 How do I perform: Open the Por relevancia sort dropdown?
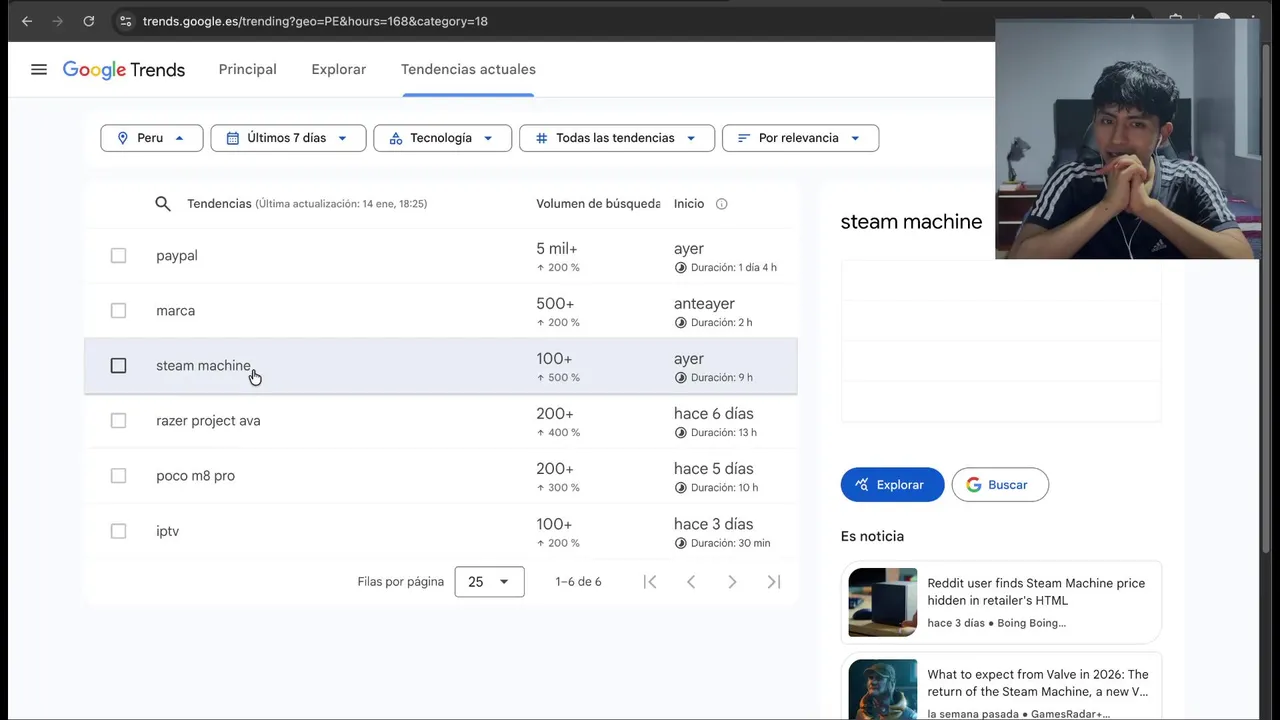(800, 138)
